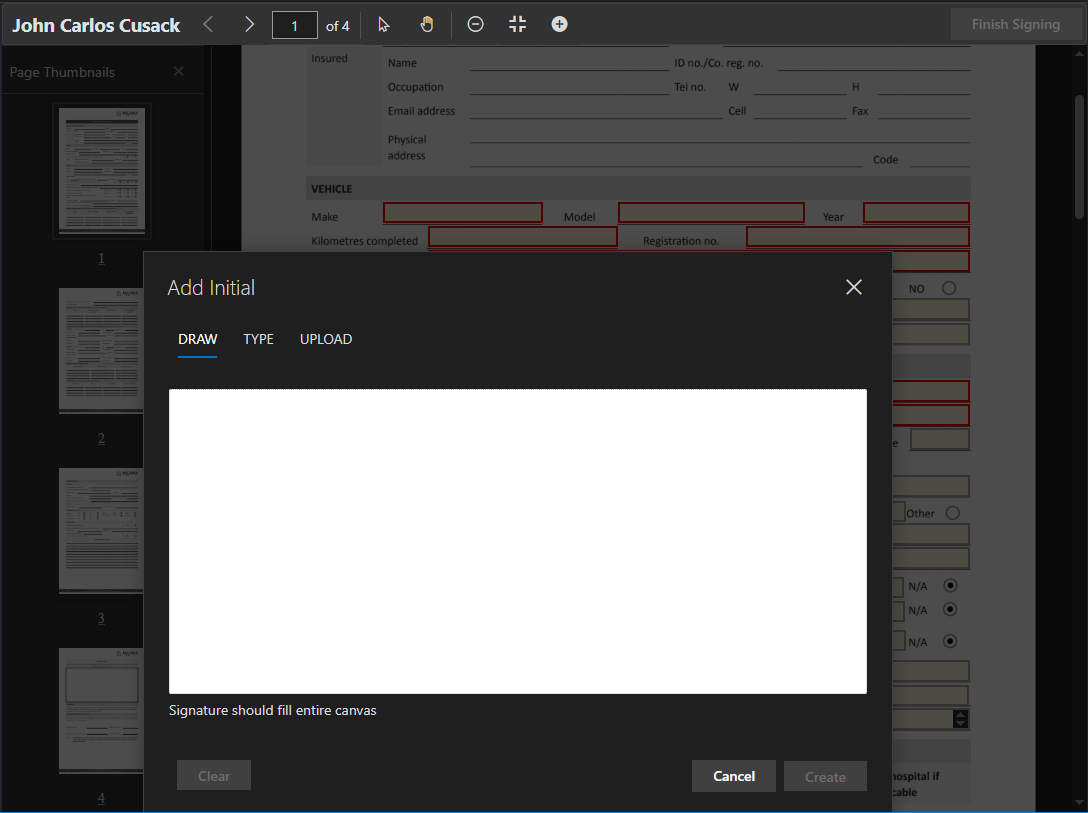Click the page number input field
This screenshot has height=813, width=1088.
pos(295,26)
